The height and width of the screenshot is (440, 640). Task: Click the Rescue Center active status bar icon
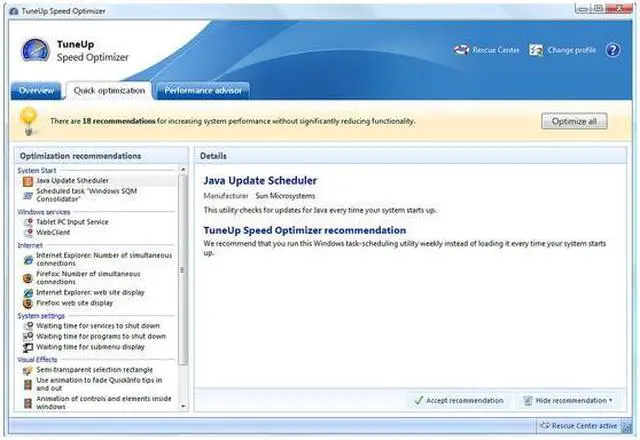[x=545, y=426]
